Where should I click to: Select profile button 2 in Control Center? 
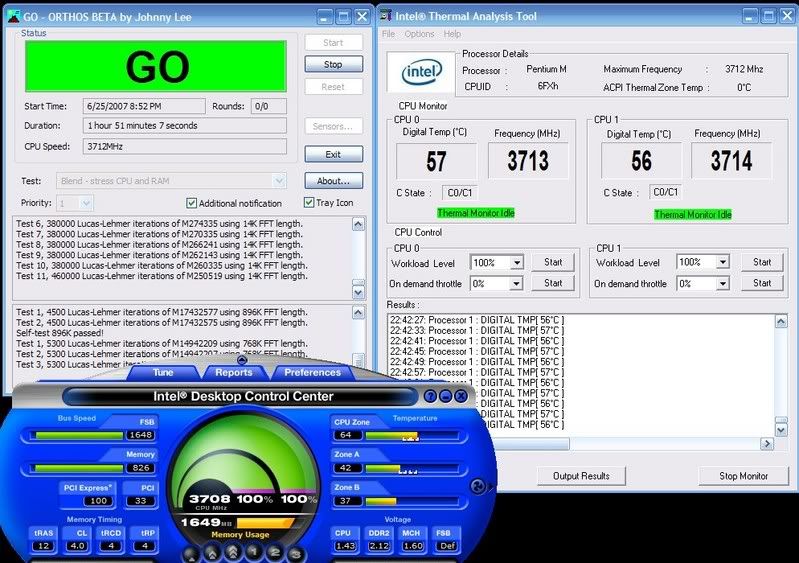pyautogui.click(x=275, y=553)
